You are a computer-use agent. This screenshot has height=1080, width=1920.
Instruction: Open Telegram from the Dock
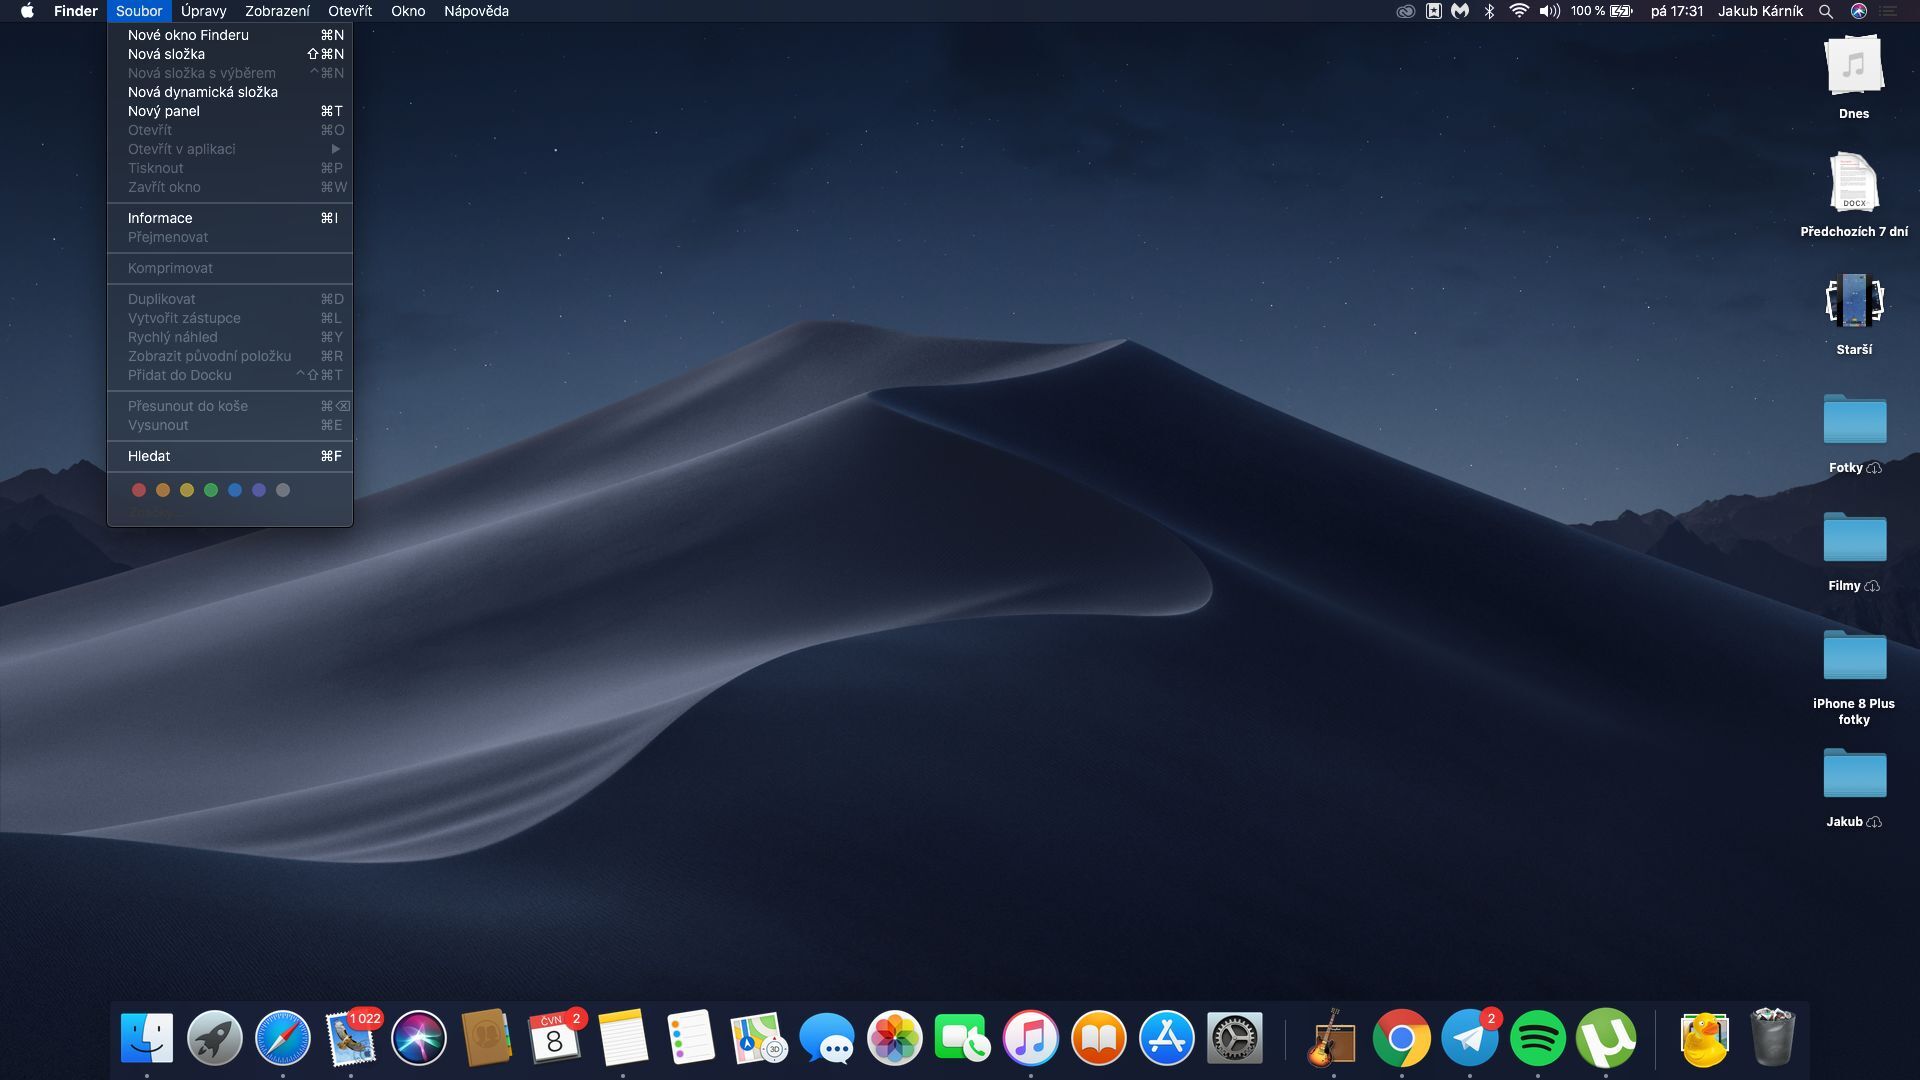[1468, 1038]
